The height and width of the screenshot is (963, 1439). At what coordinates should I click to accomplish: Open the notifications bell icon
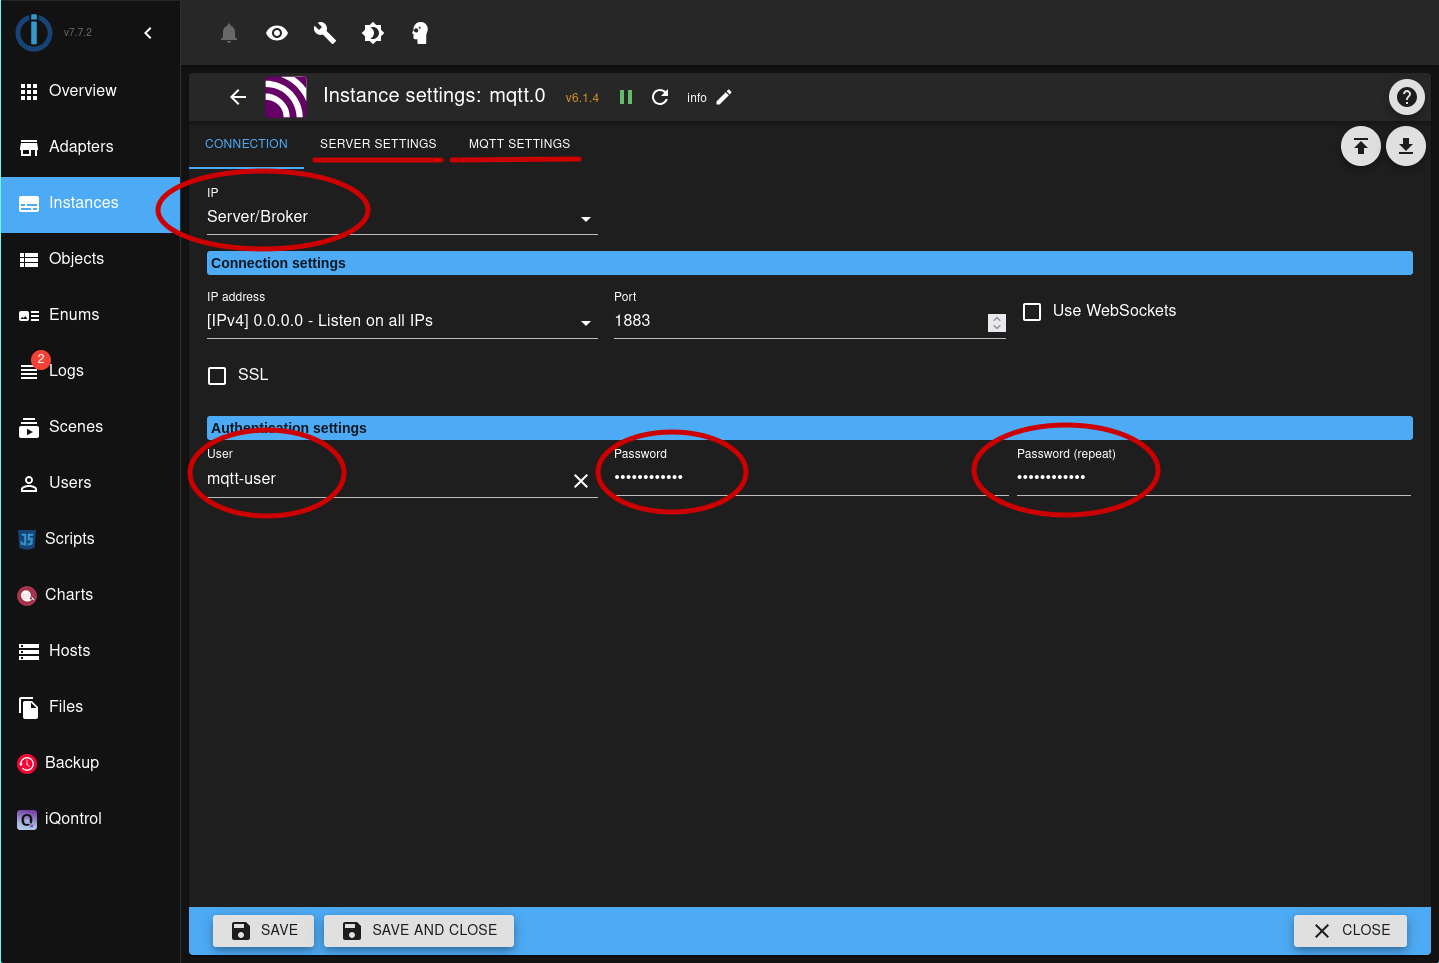228,32
